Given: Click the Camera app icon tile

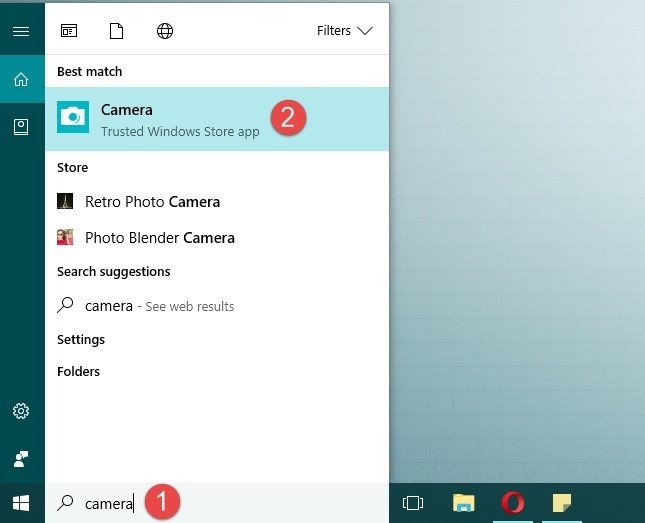Looking at the screenshot, I should (x=73, y=117).
